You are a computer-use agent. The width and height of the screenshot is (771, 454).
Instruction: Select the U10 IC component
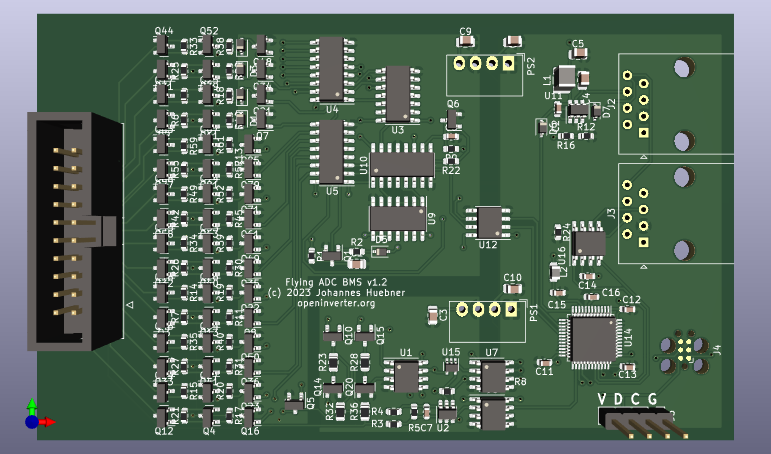point(402,164)
